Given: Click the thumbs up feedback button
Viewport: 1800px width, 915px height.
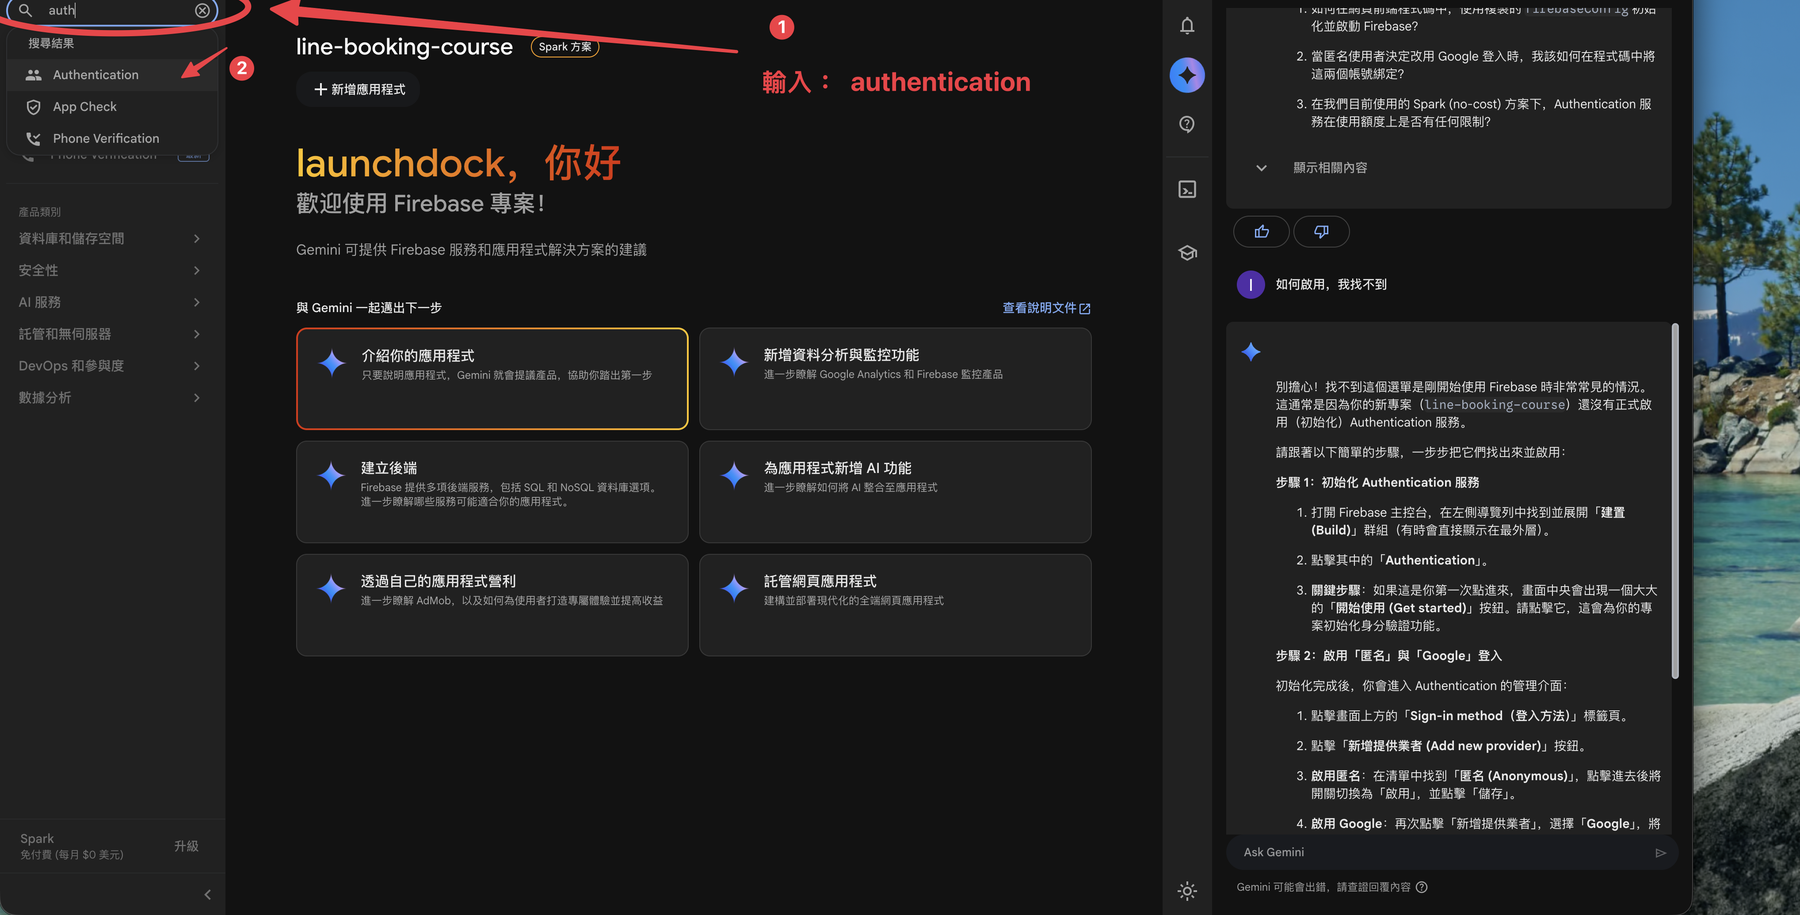Looking at the screenshot, I should [1262, 232].
